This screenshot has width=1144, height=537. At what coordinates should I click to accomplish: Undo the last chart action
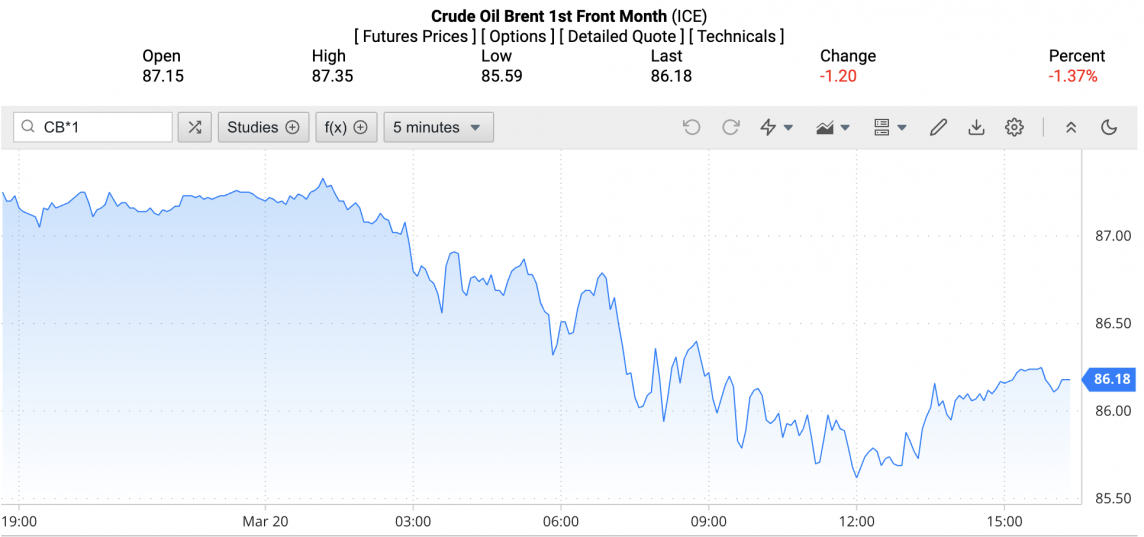point(691,127)
